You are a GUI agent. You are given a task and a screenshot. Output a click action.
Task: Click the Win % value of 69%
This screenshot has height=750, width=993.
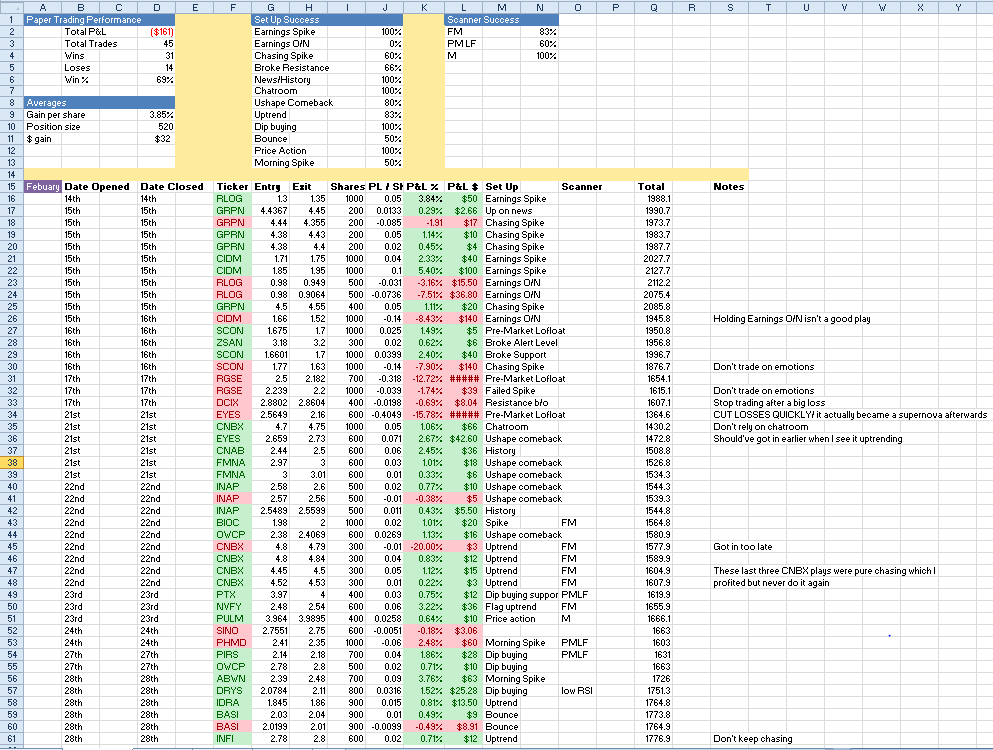pyautogui.click(x=162, y=79)
